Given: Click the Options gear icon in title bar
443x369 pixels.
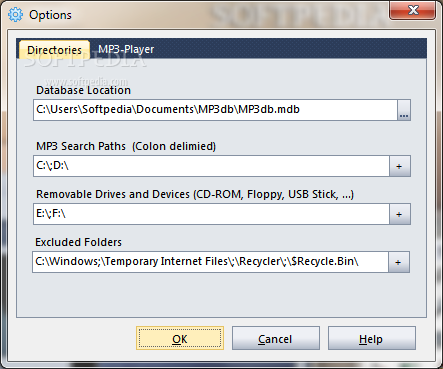Looking at the screenshot, I should [15, 15].
